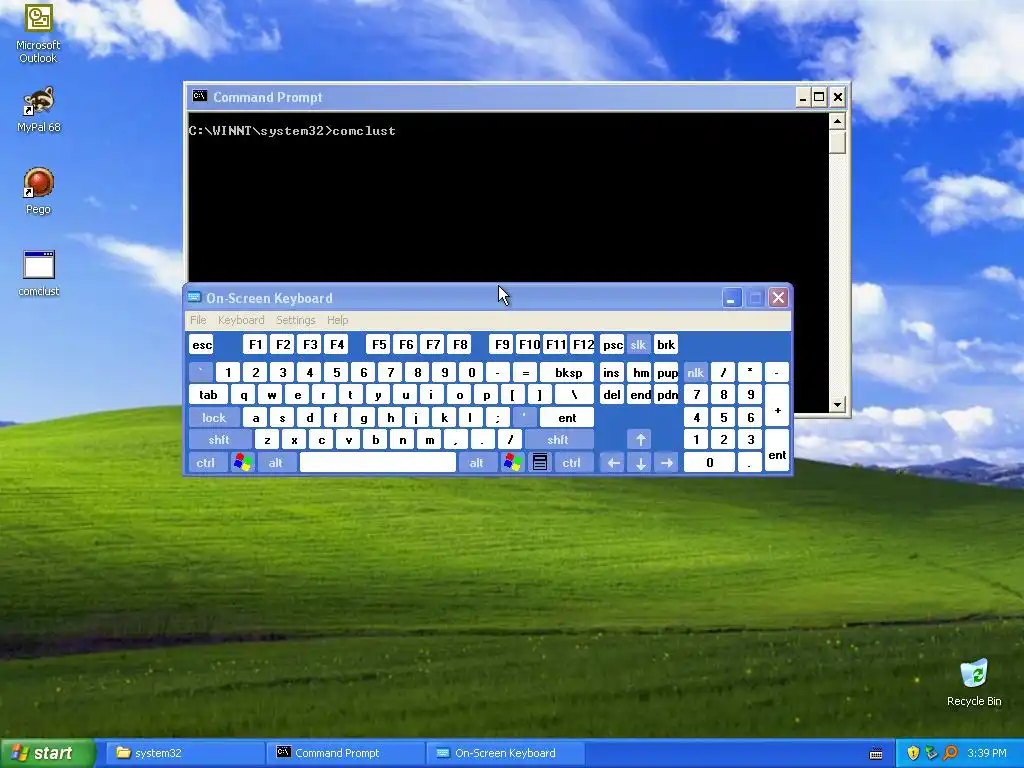
Task: Click the bksp key
Action: 568,372
